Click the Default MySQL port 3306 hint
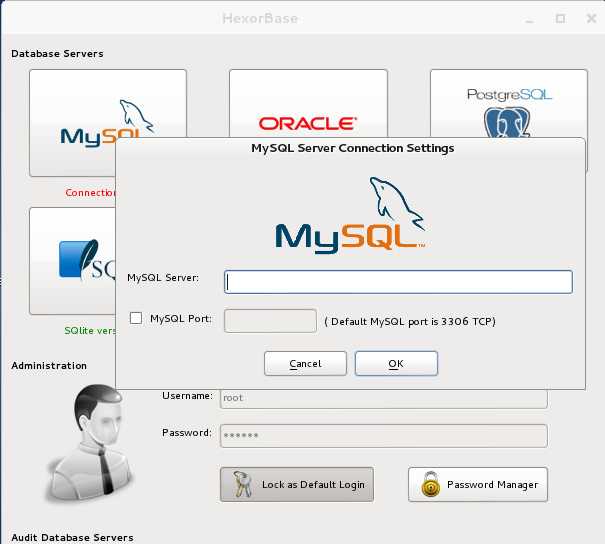 [x=410, y=321]
